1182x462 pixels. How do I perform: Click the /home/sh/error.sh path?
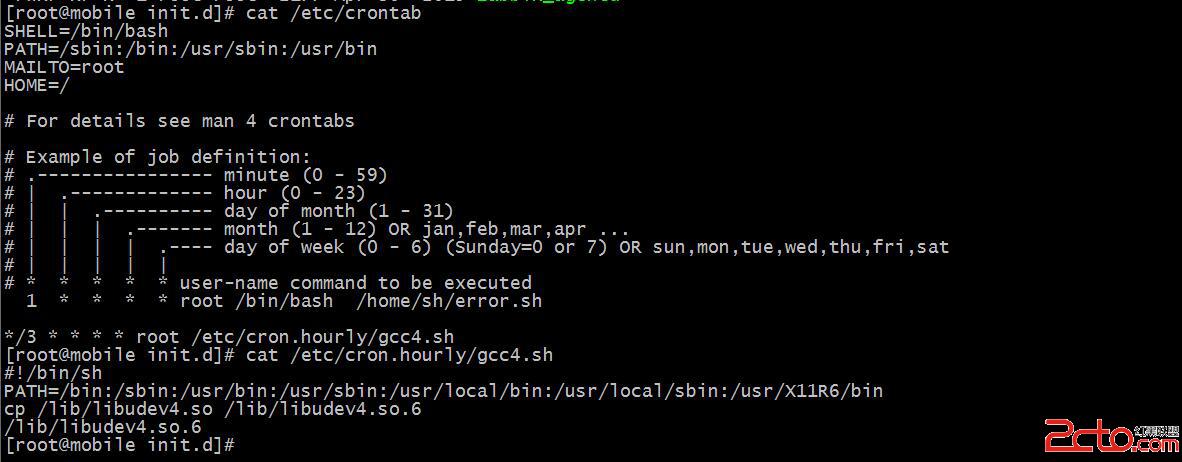click(449, 302)
